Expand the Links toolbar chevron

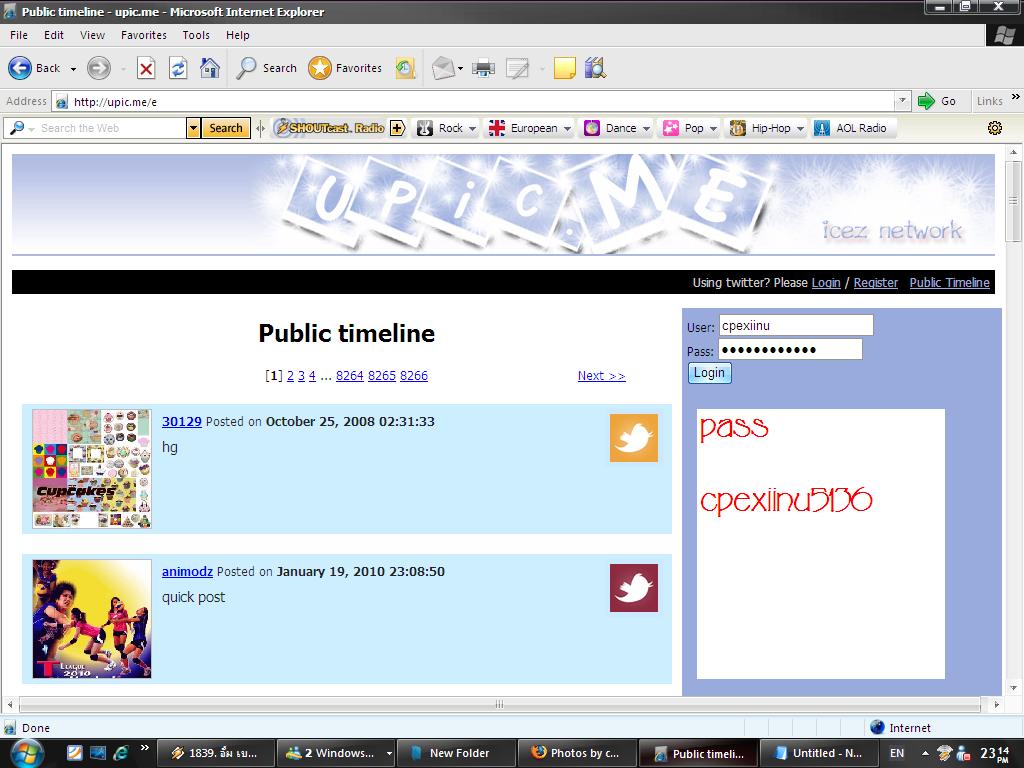coord(1015,97)
